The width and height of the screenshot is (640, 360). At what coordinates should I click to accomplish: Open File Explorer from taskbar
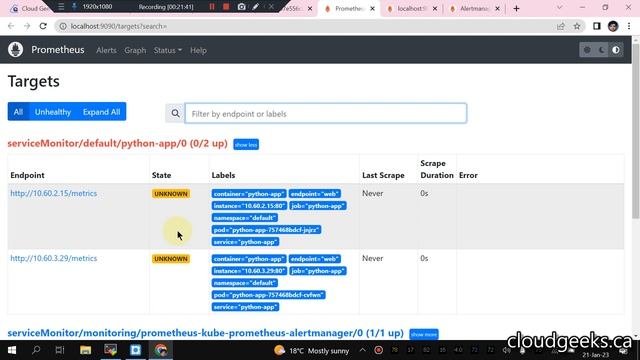[x=85, y=350]
